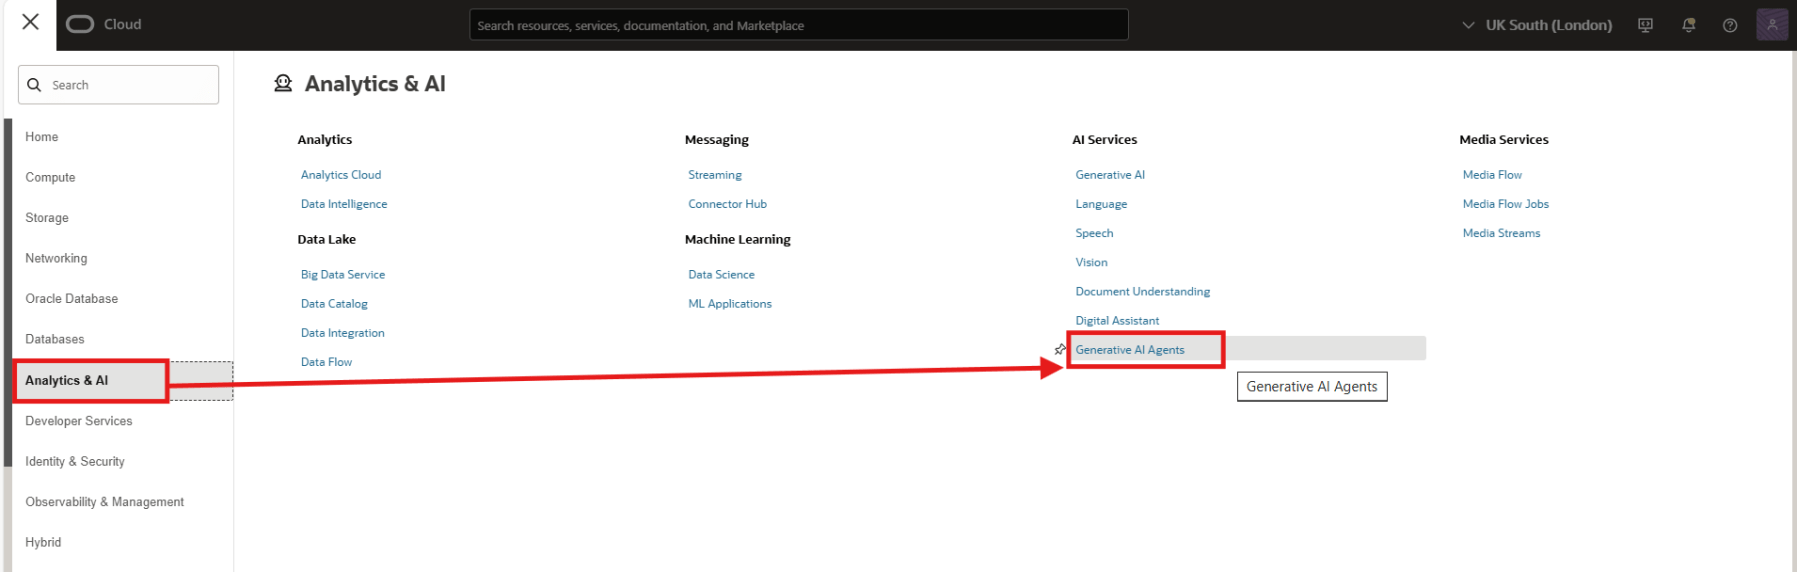
Task: Open the Compute menu category
Action: [50, 178]
